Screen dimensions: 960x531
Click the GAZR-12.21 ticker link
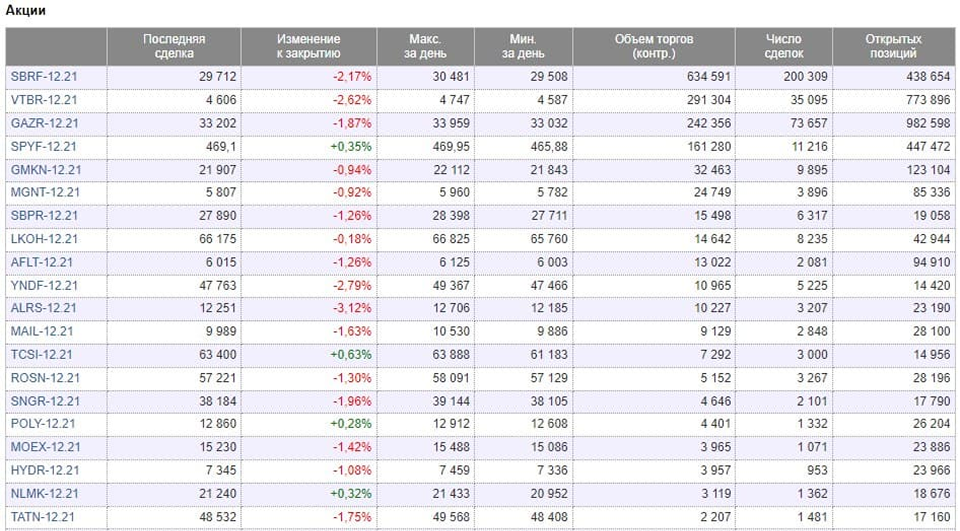click(44, 122)
